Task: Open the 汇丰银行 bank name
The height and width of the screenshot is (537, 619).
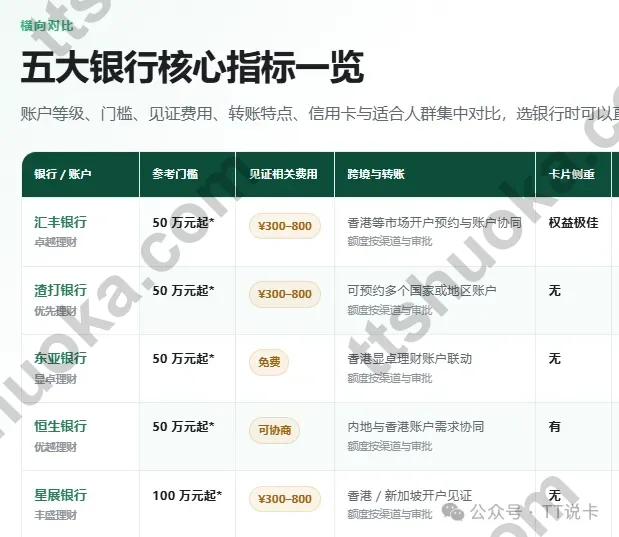Action: (60, 222)
